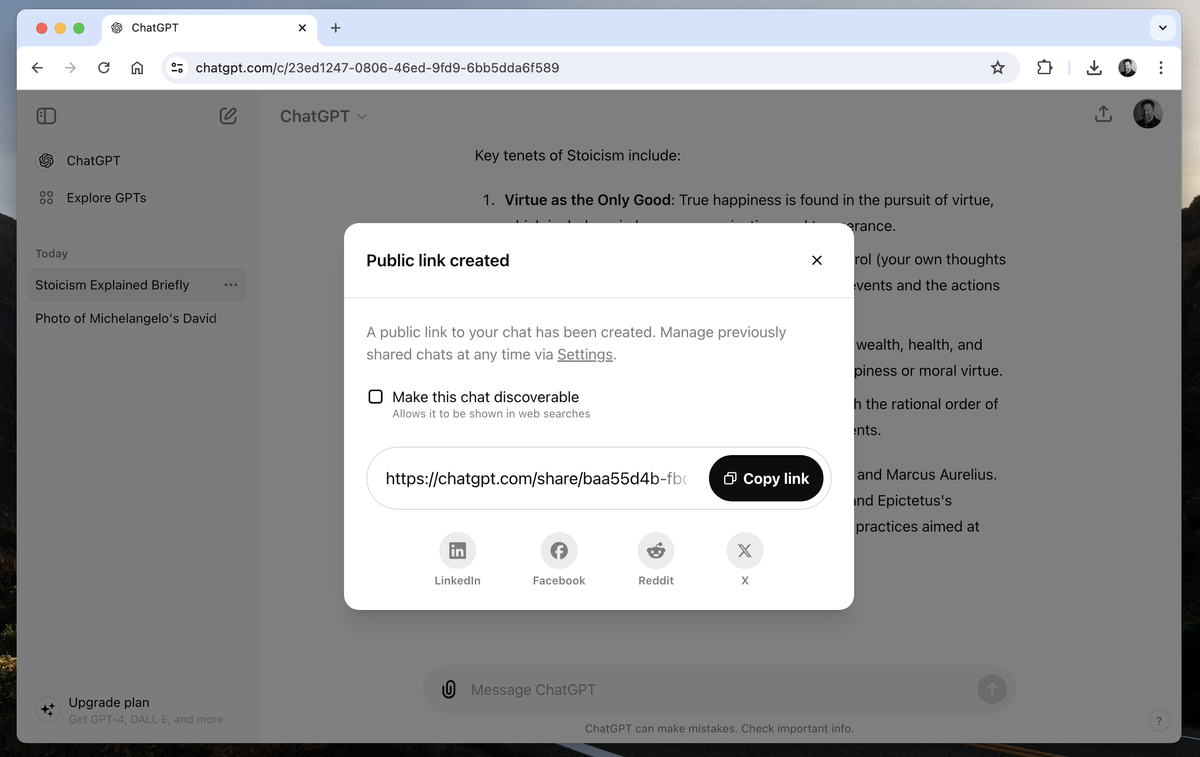Share the conversation on X
This screenshot has height=757, width=1200.
click(x=744, y=550)
